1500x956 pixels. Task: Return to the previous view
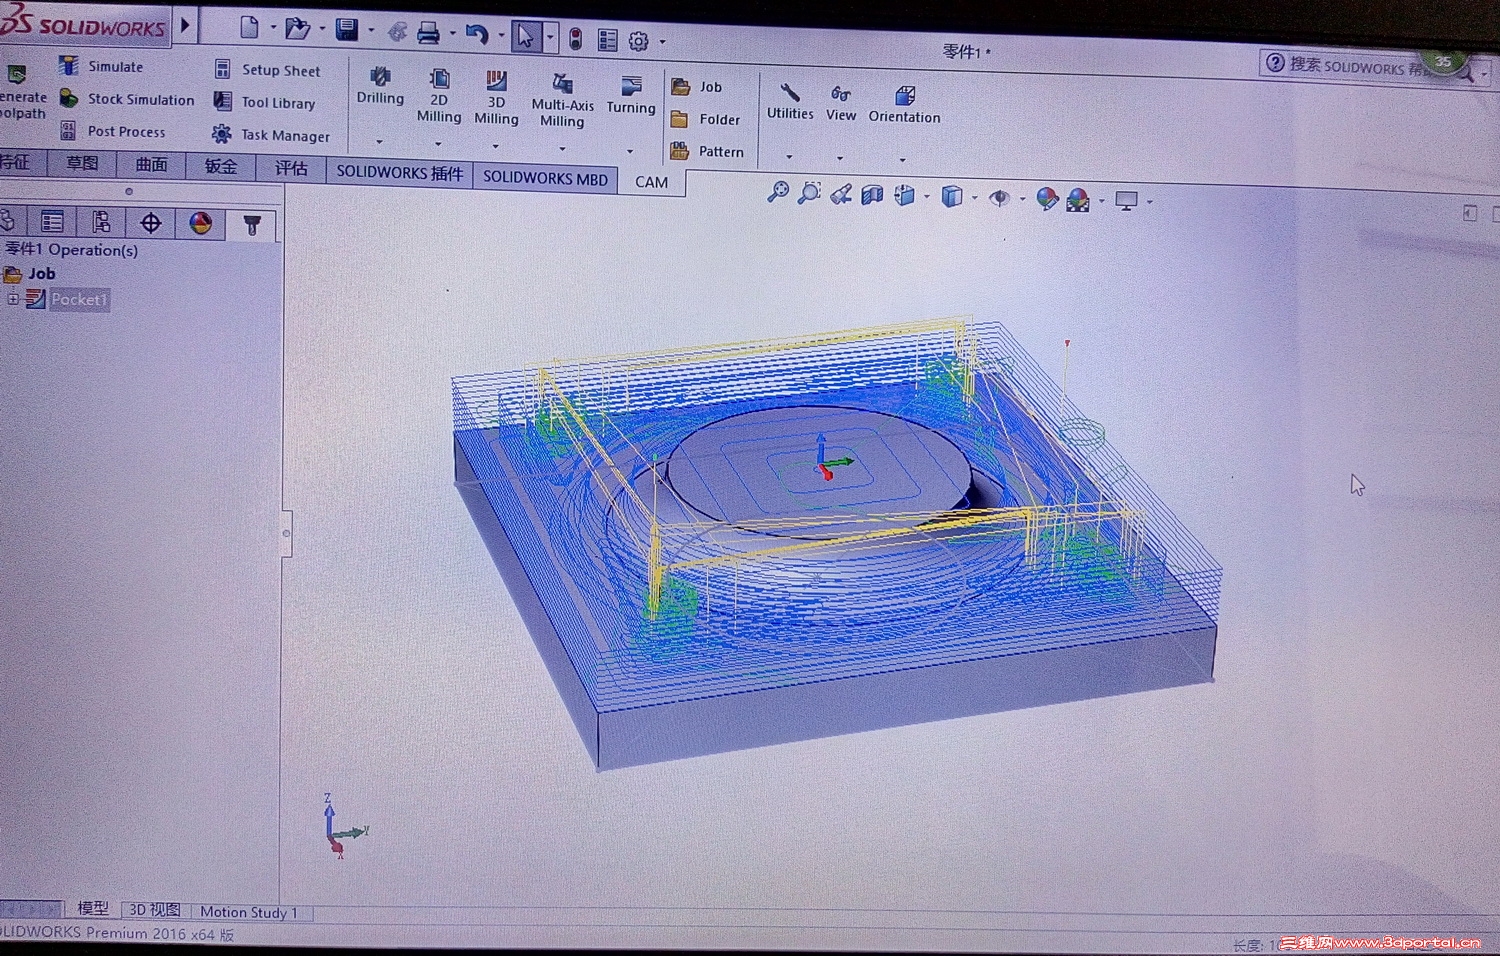841,194
